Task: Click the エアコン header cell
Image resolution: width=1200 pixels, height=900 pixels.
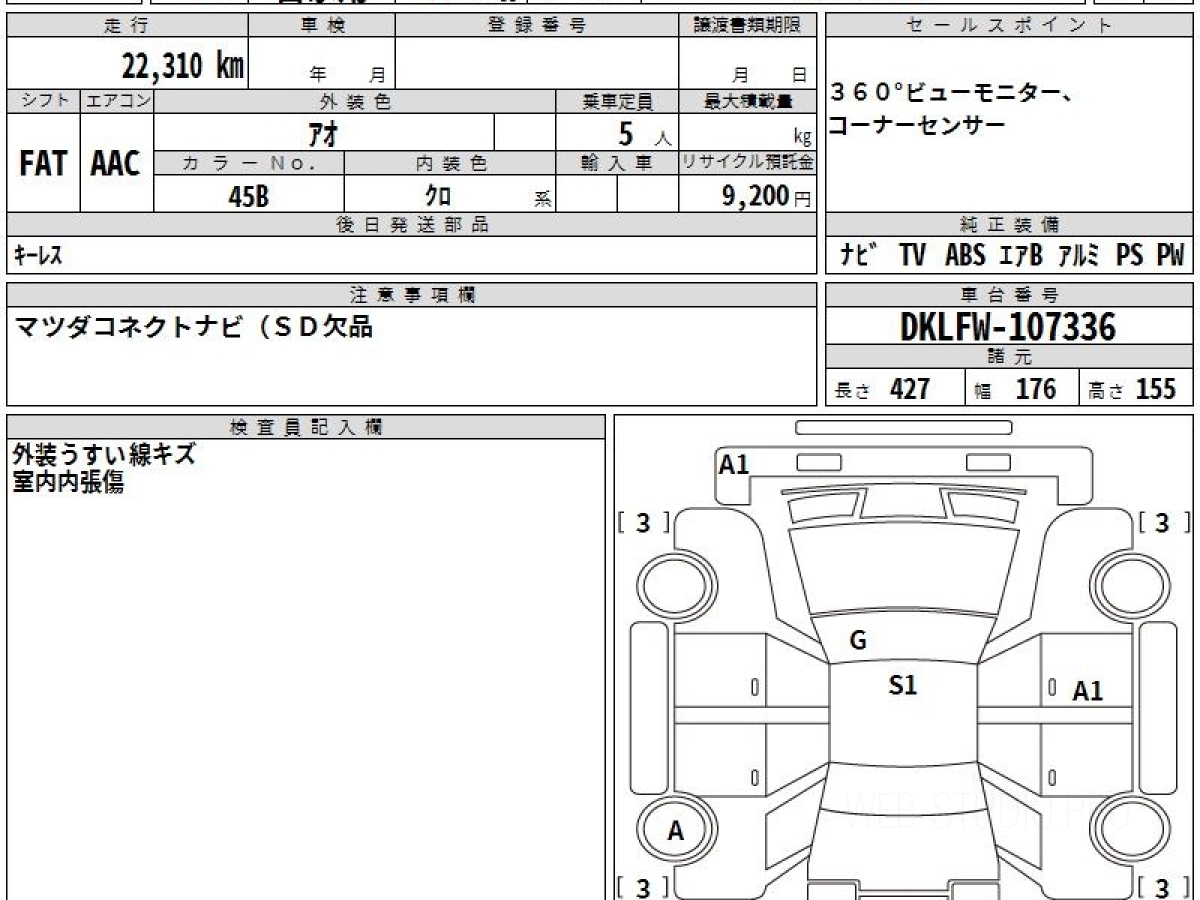Action: [117, 101]
